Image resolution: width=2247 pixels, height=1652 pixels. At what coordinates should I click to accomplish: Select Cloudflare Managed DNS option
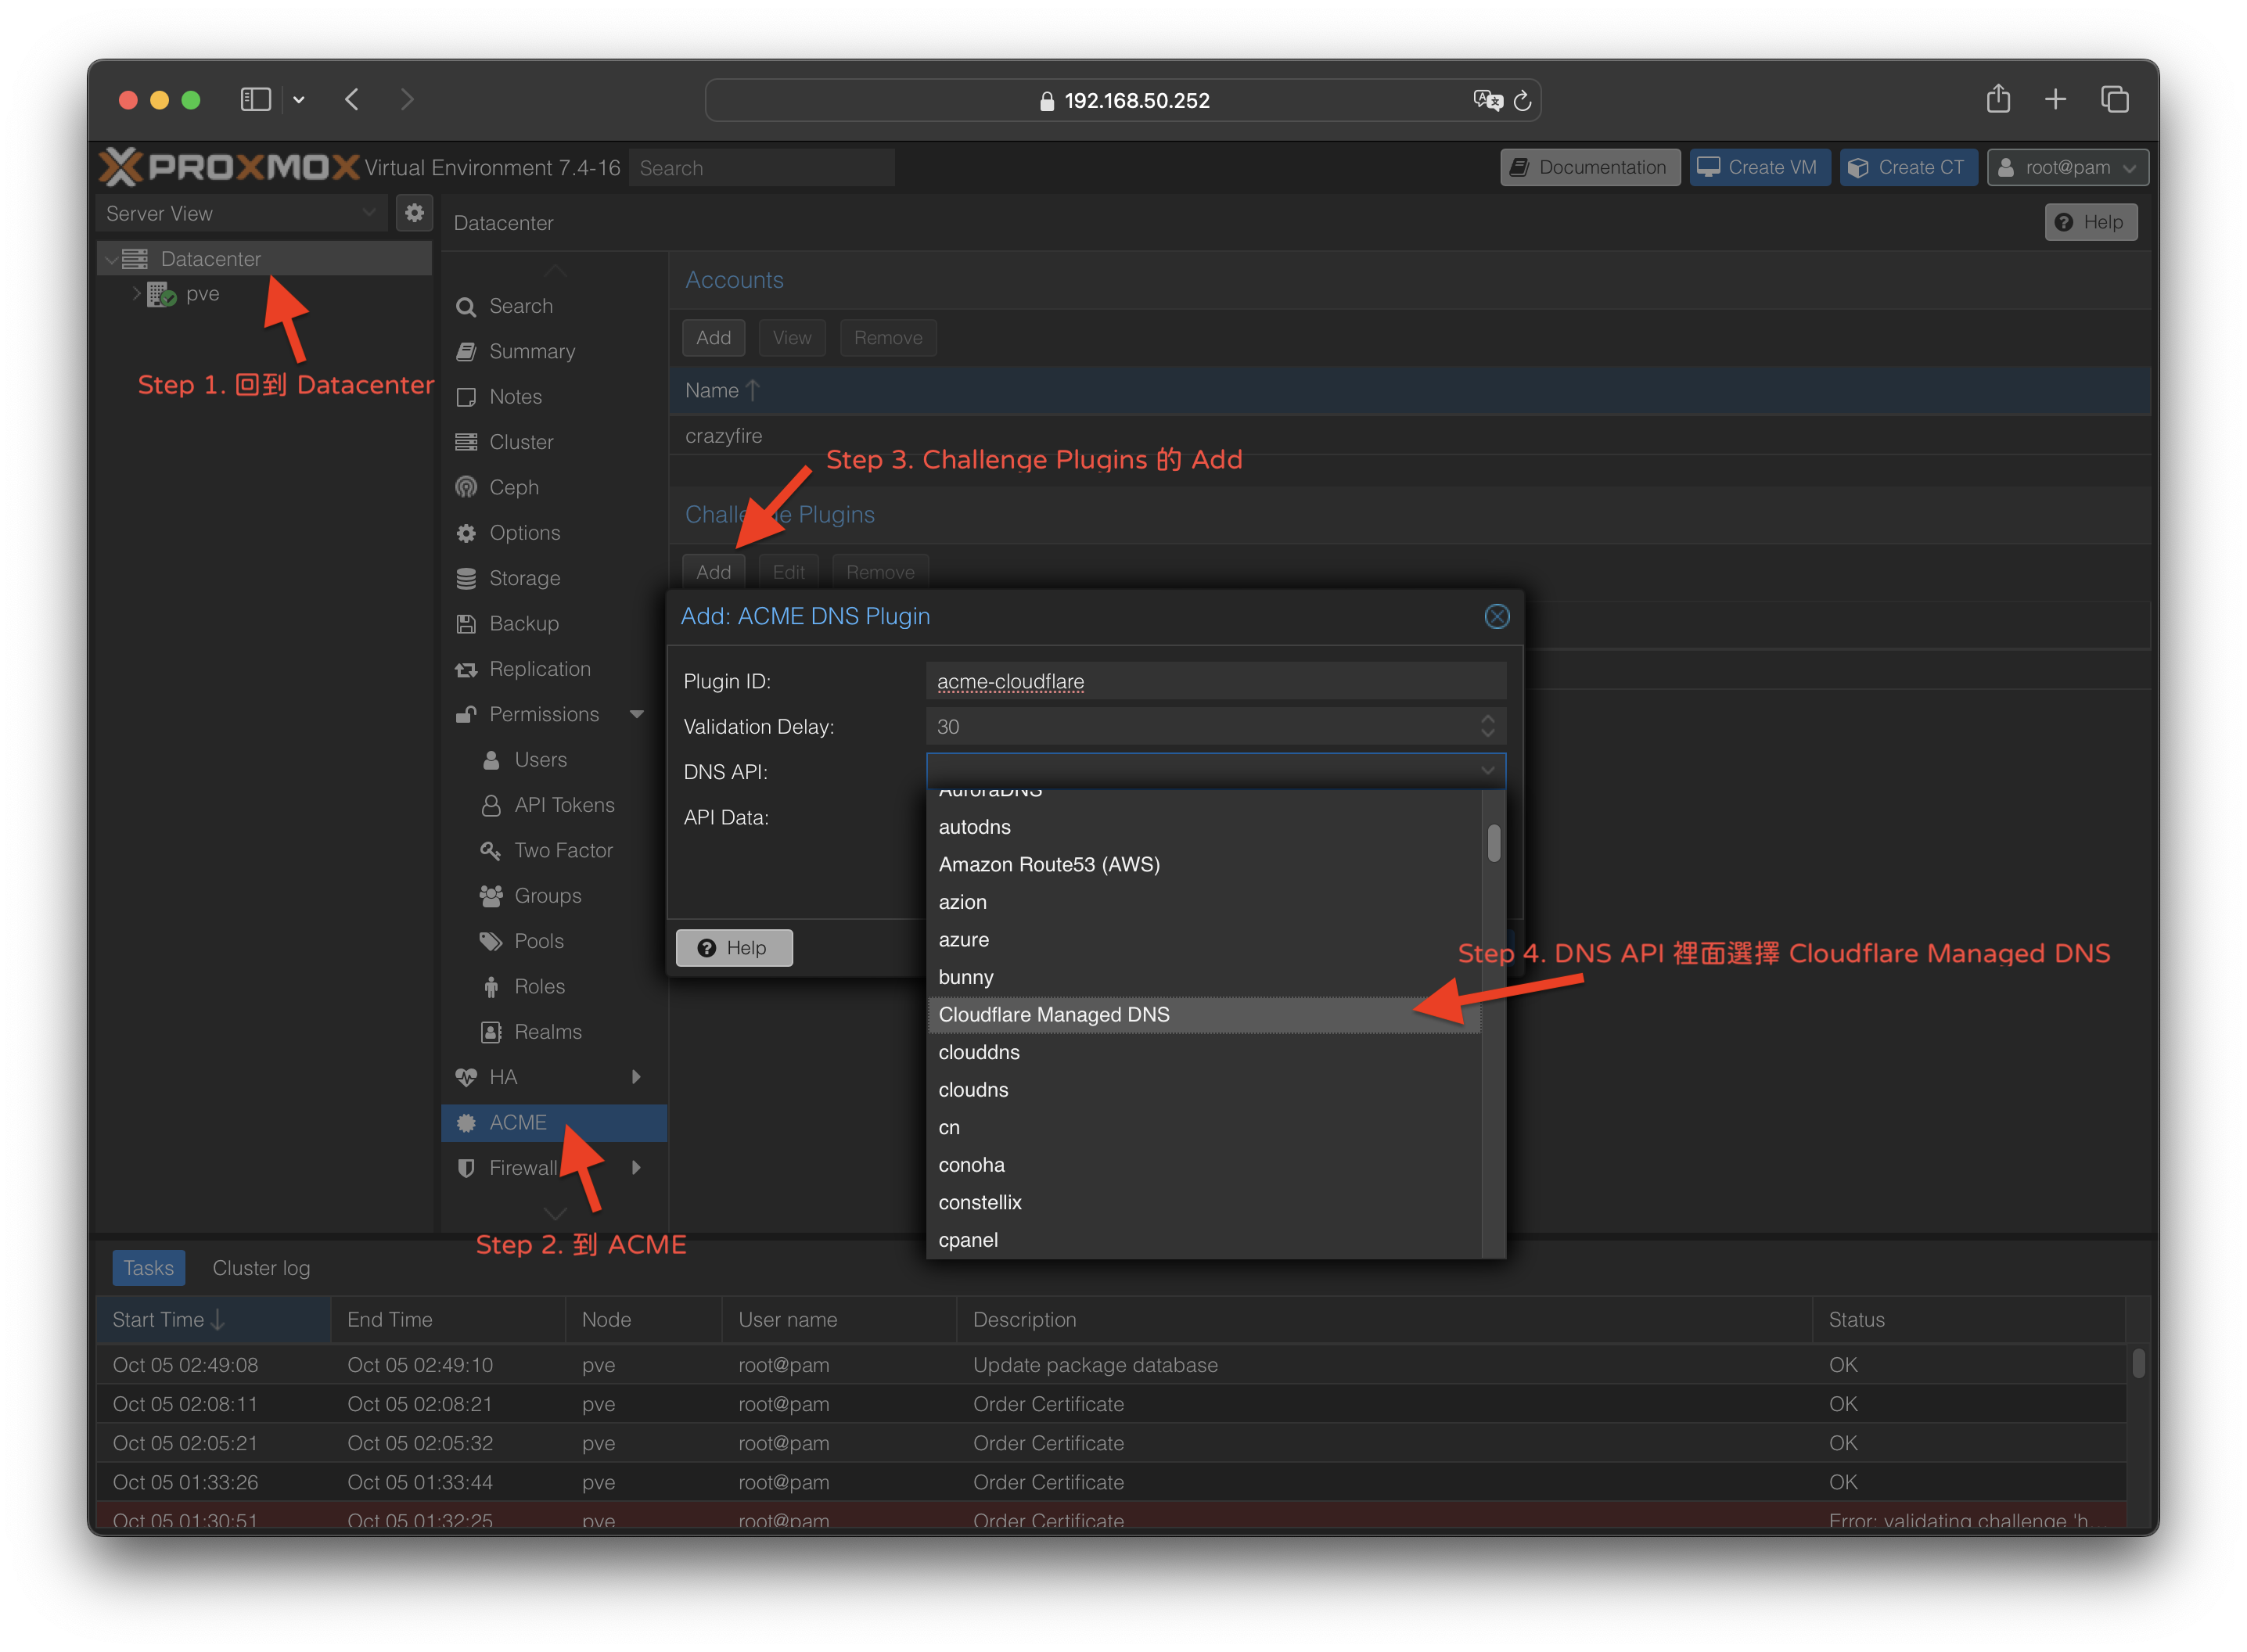[1054, 1014]
